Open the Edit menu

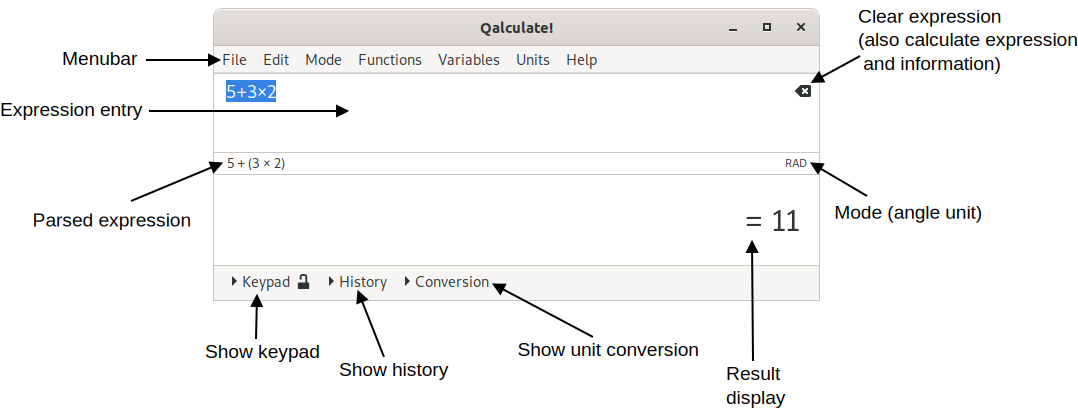click(276, 60)
